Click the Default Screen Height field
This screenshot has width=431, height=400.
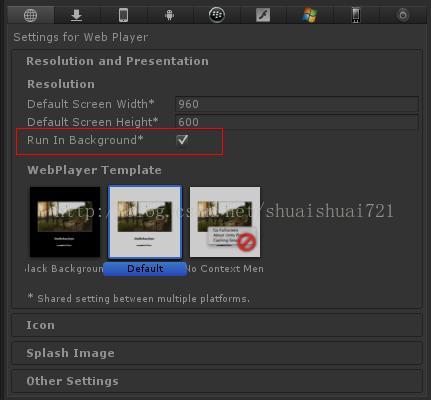(297, 122)
